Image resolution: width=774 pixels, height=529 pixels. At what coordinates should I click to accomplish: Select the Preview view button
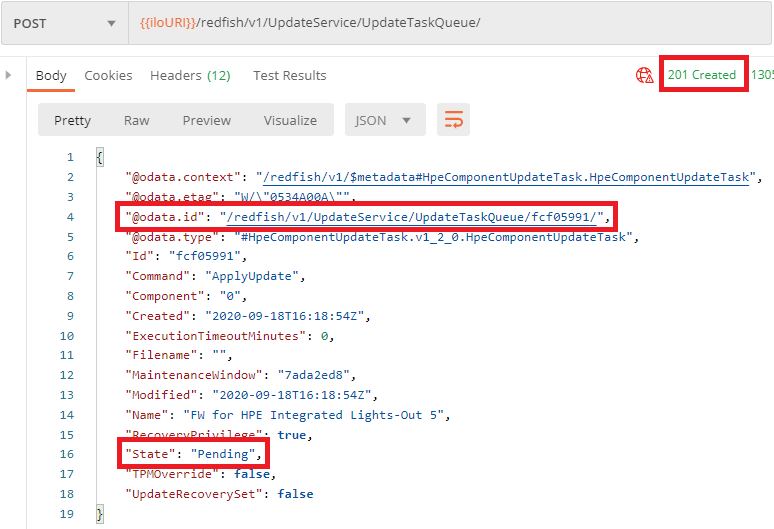coord(206,120)
